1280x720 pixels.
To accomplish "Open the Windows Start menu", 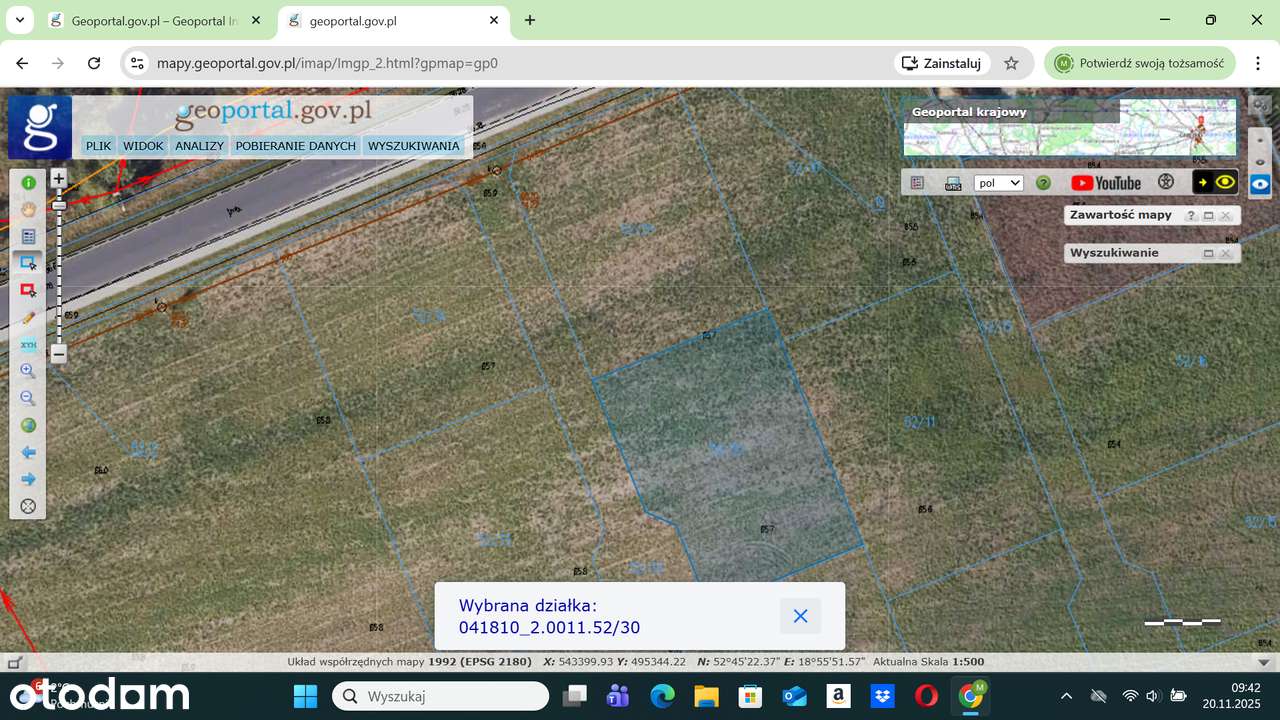I will (305, 696).
